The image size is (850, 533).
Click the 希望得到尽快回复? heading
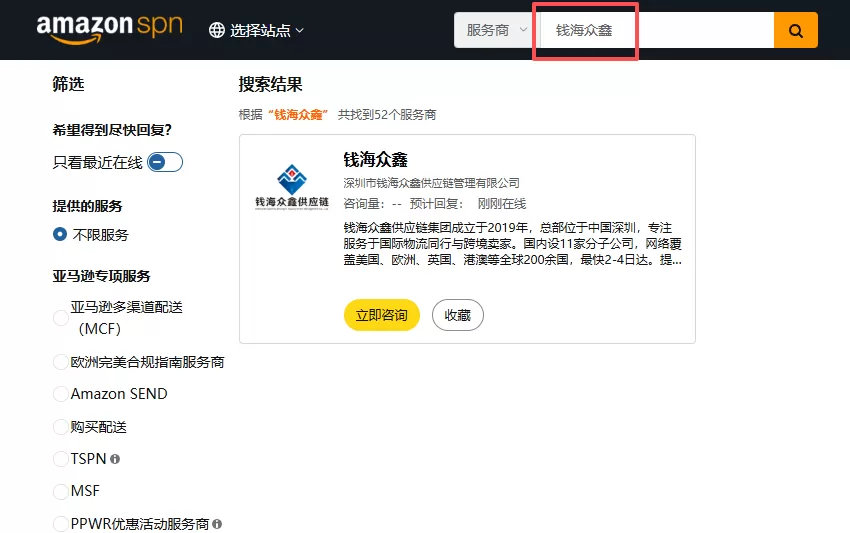tap(112, 130)
